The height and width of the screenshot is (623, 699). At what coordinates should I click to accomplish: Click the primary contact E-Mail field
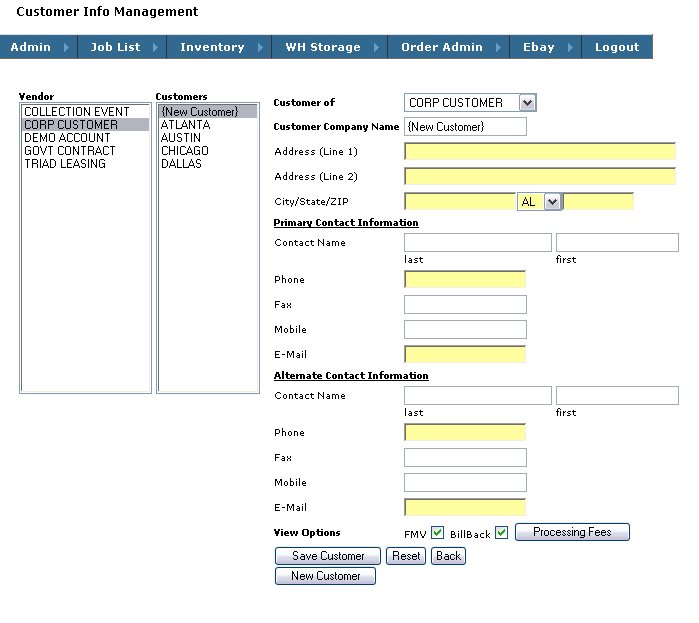(x=465, y=354)
